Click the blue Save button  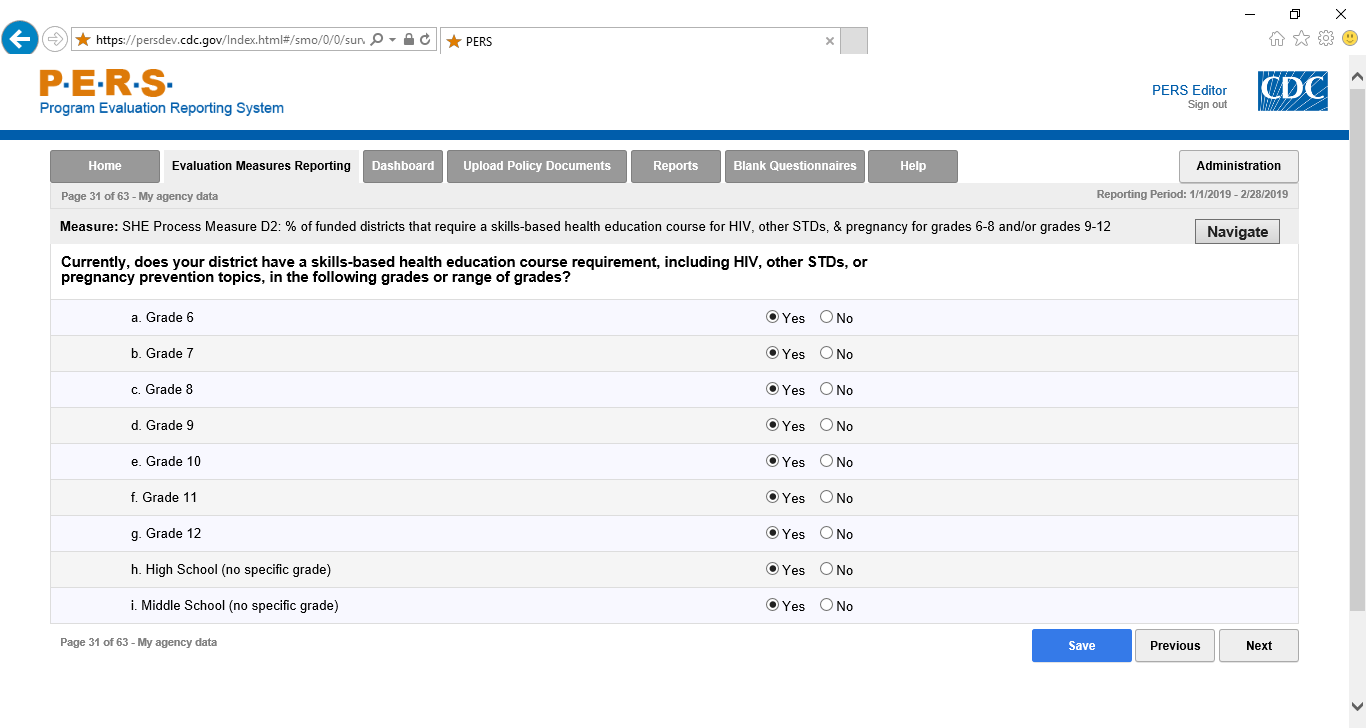coord(1081,646)
